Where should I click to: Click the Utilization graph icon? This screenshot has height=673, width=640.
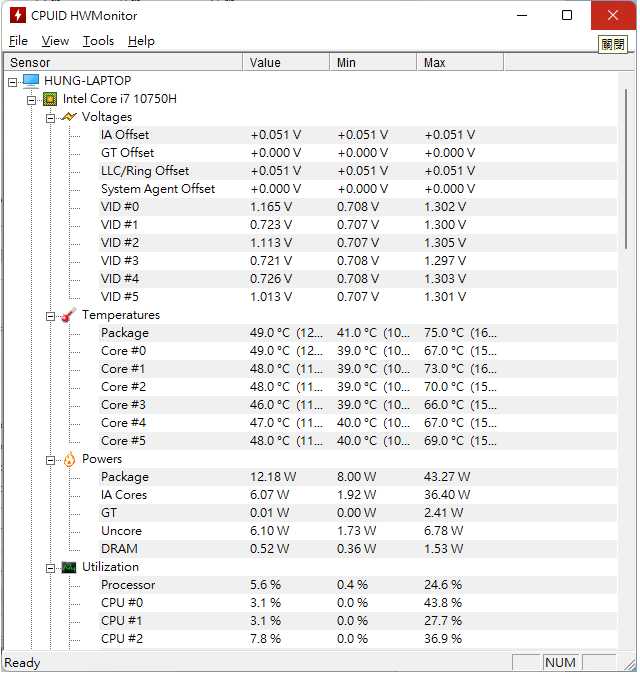pyautogui.click(x=69, y=567)
